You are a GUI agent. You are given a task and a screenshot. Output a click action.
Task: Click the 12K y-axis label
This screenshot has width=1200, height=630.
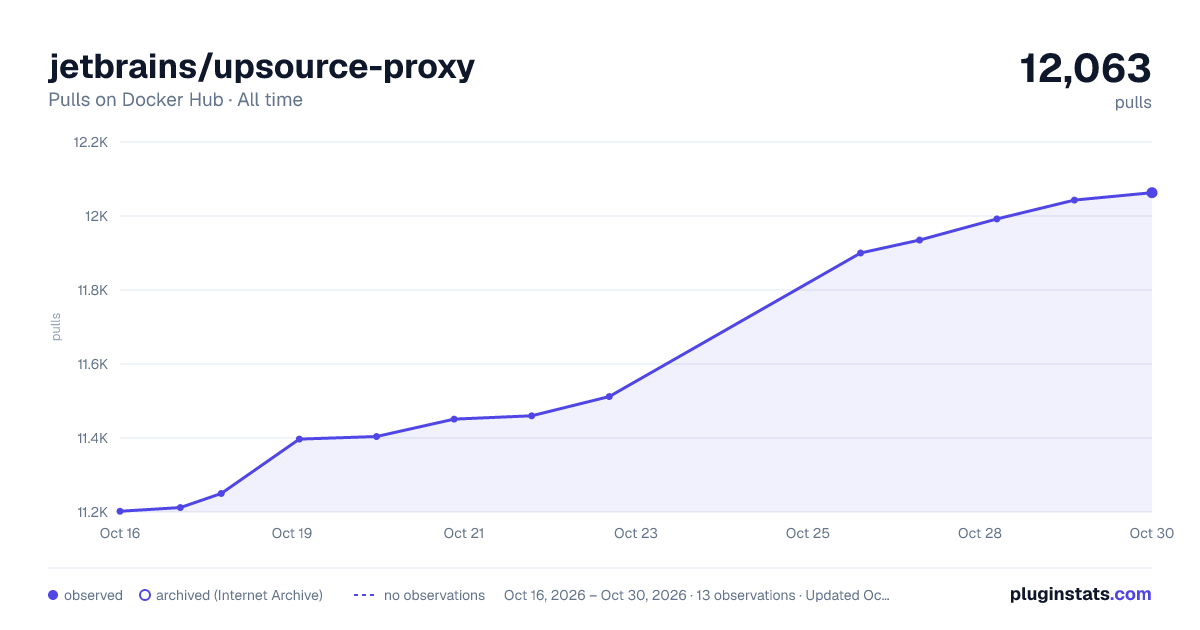(96, 216)
